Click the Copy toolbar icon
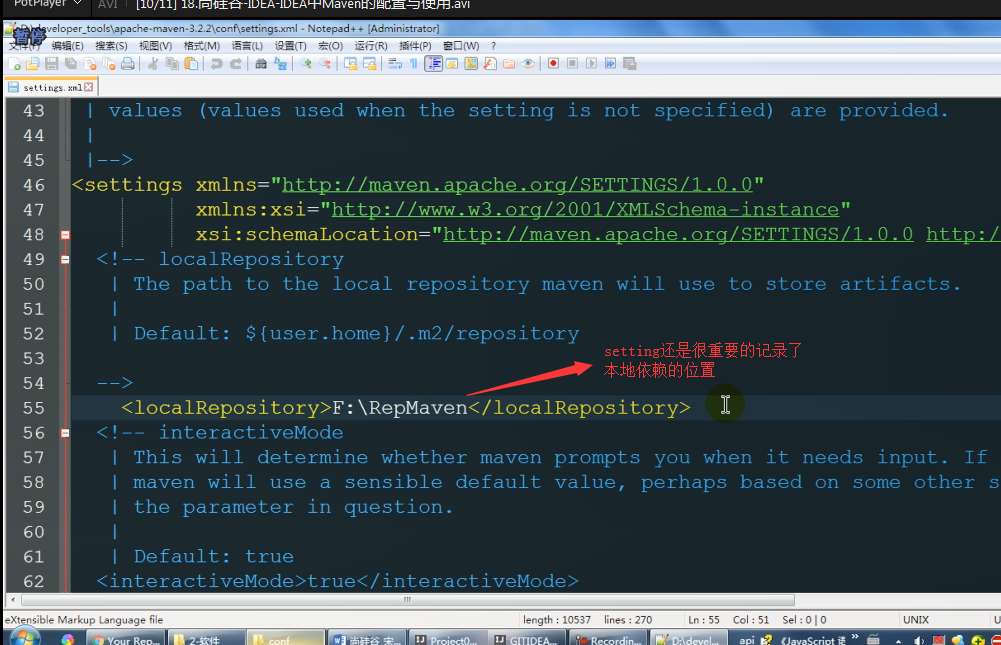The height and width of the screenshot is (645, 1001). 172,64
